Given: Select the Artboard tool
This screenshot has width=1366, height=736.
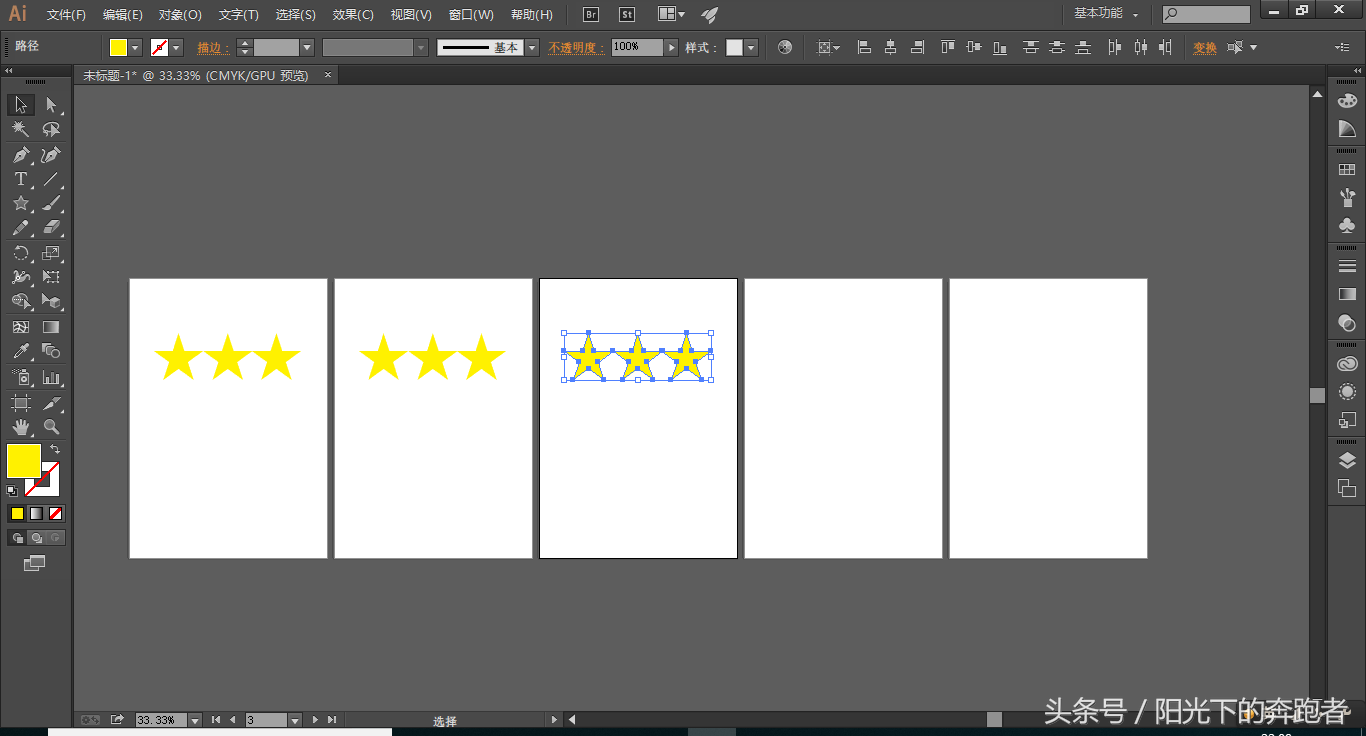Looking at the screenshot, I should [x=21, y=402].
